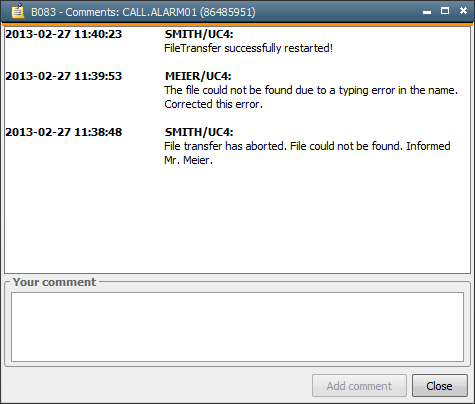Click the FileTransfer successfully restarted message
The width and height of the screenshot is (475, 404).
coord(248,48)
